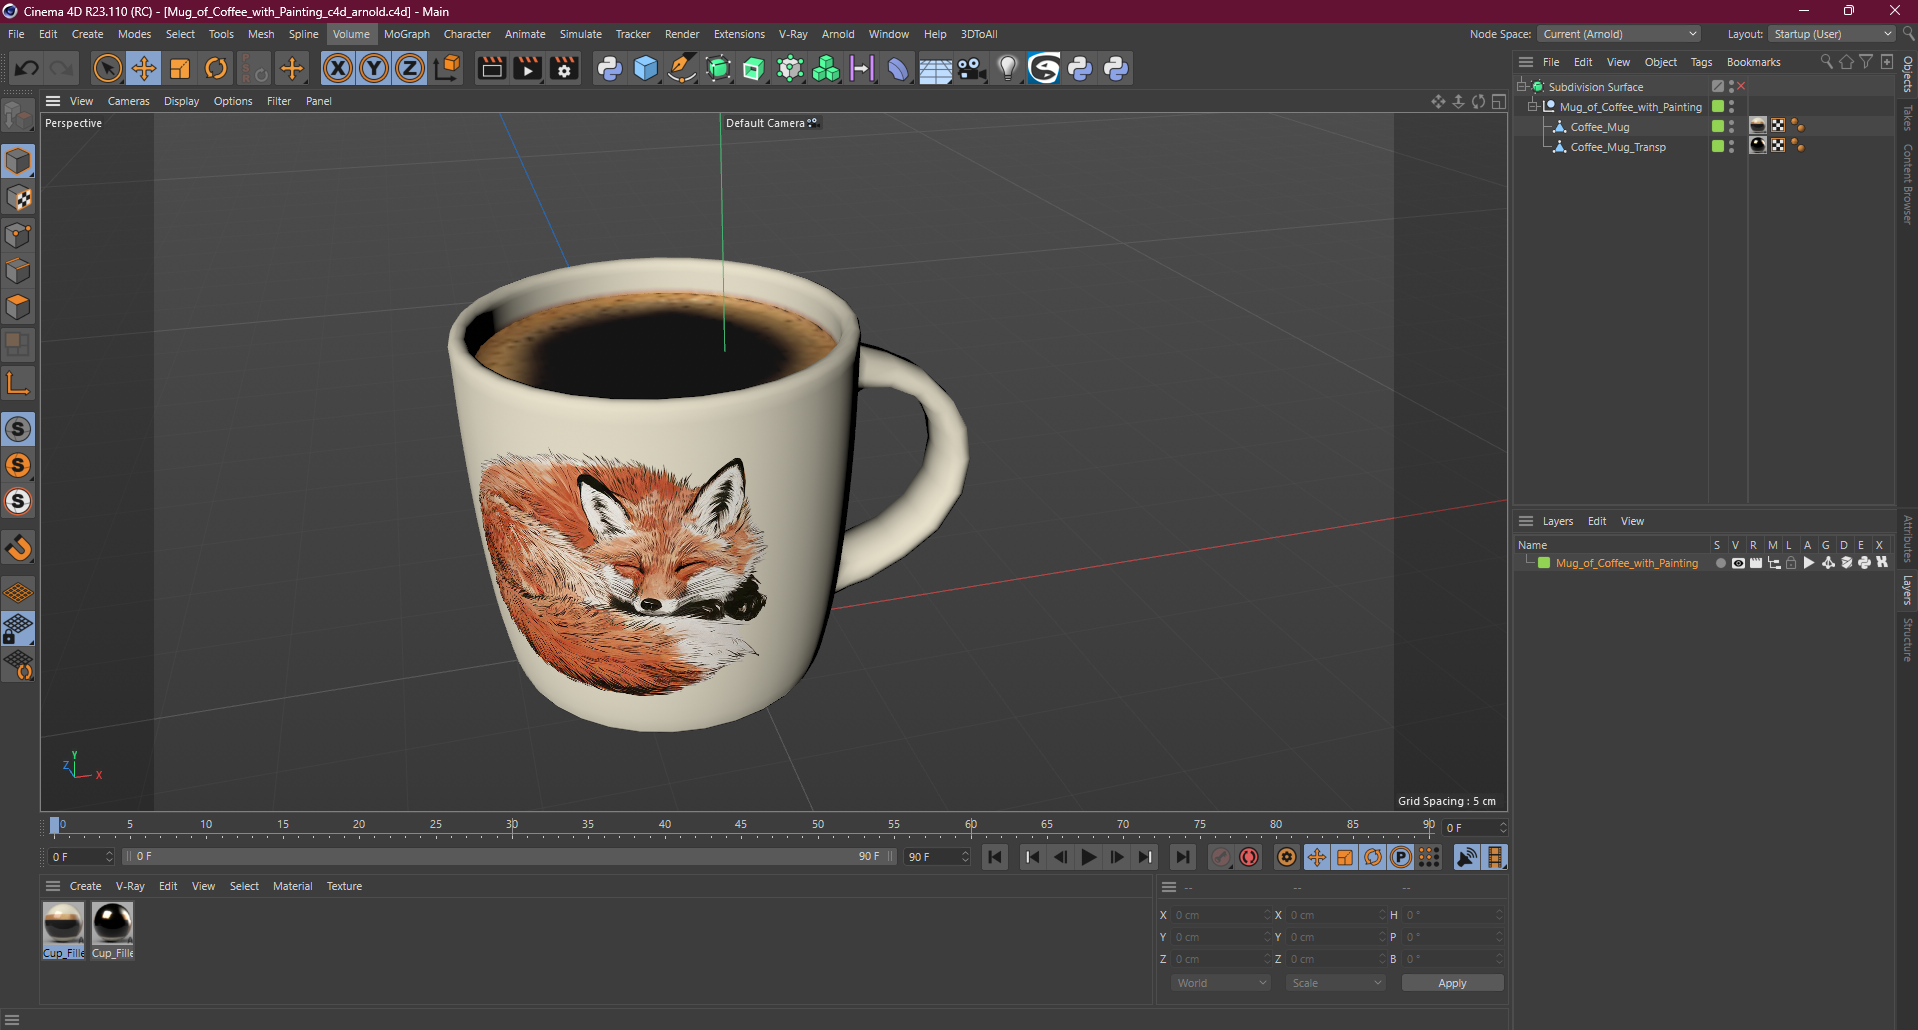Viewport: 1918px width, 1030px height.
Task: Open Edit Render Settings icon
Action: click(x=564, y=68)
